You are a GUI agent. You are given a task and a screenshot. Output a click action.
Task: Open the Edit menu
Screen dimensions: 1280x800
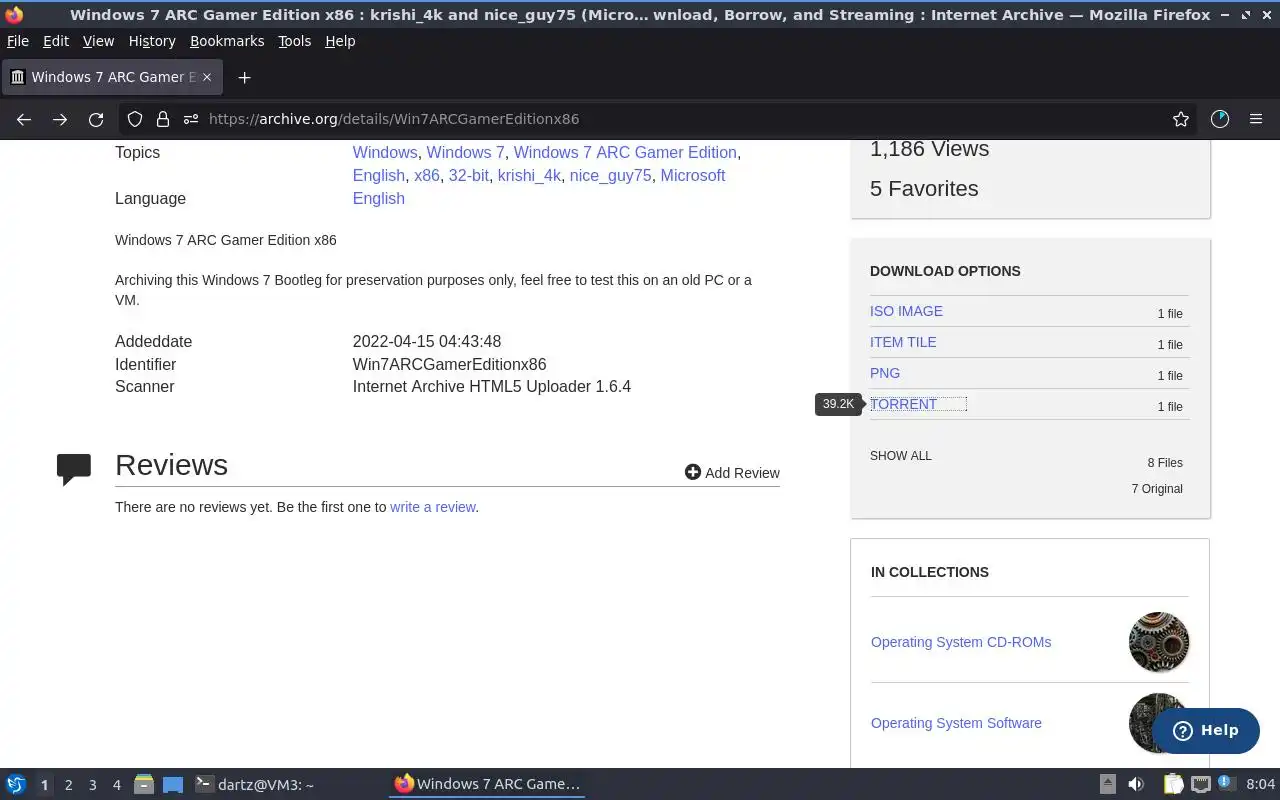click(x=56, y=41)
